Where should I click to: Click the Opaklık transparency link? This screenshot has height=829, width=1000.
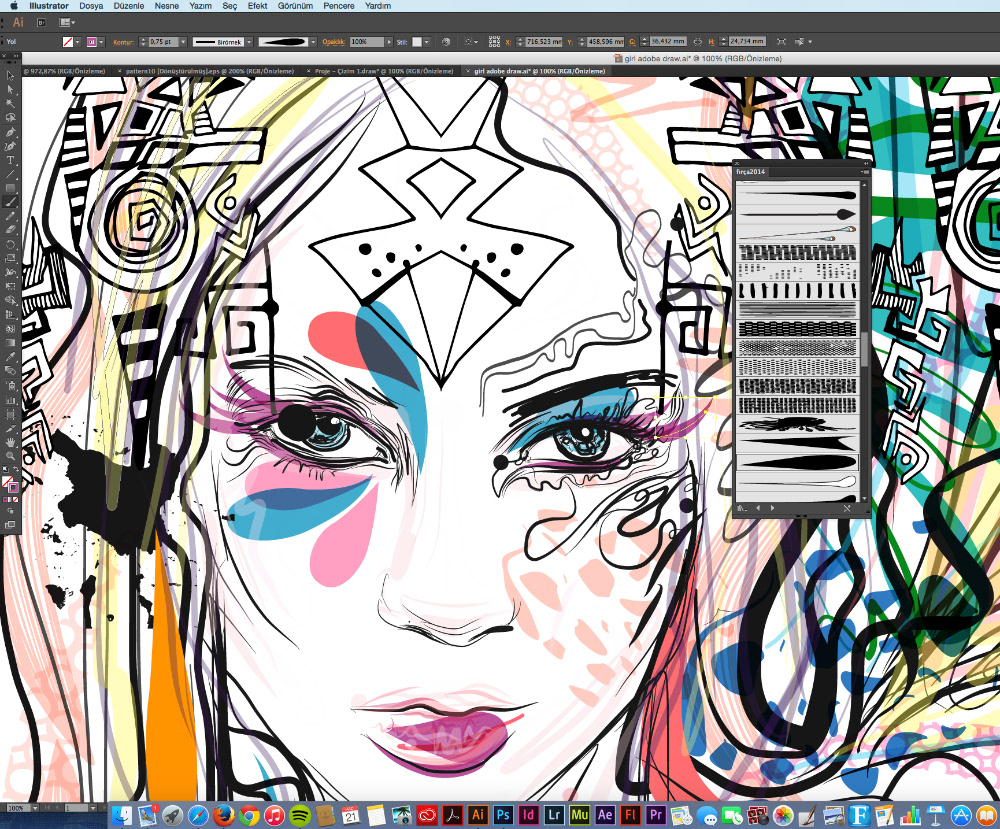click(334, 42)
